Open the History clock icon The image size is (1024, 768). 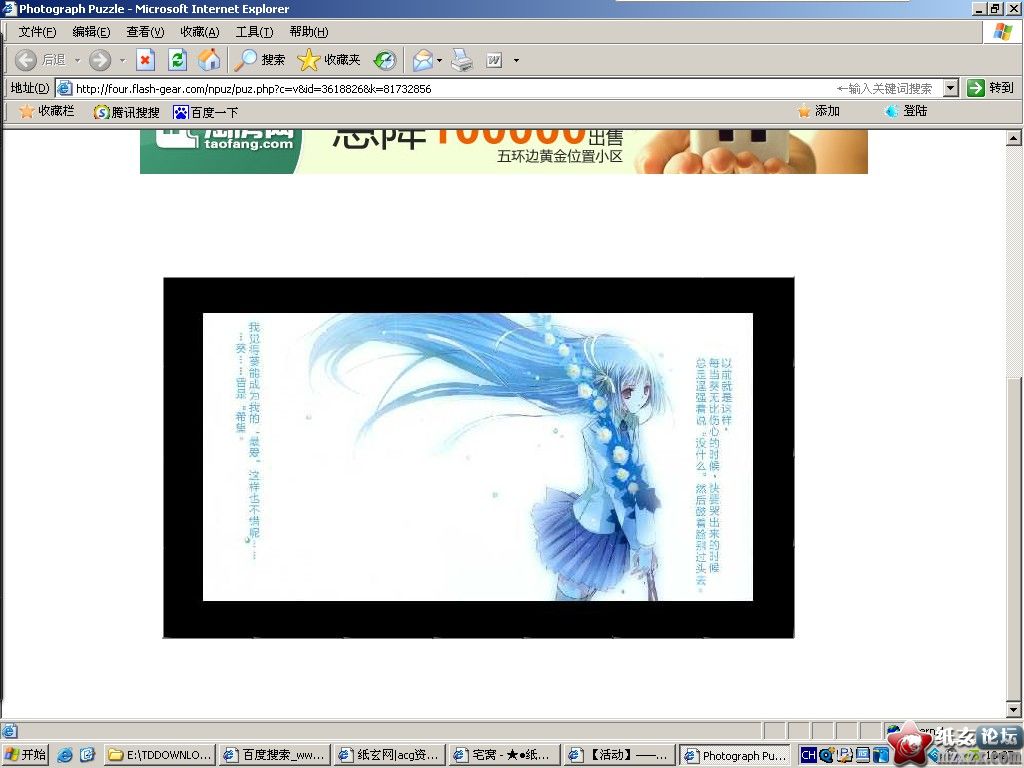coord(385,60)
